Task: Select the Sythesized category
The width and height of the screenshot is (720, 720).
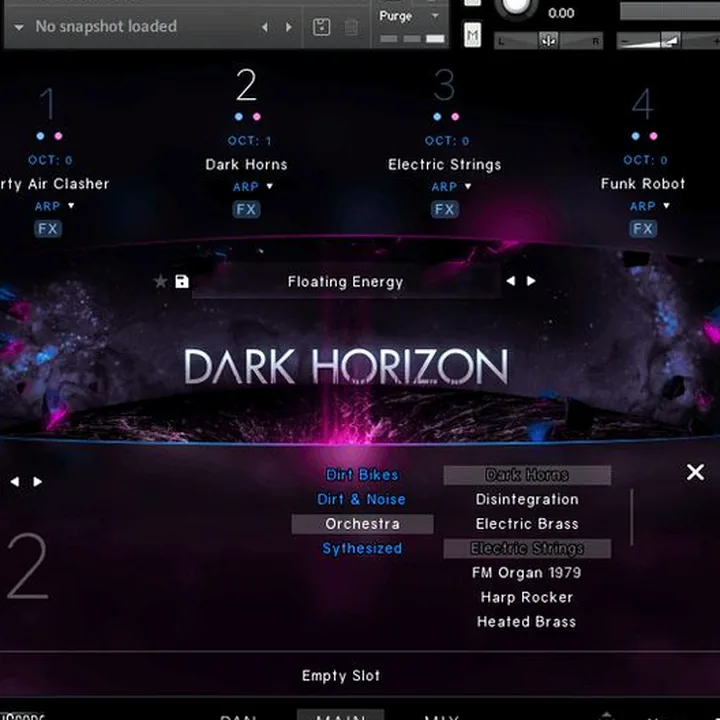Action: pos(362,548)
